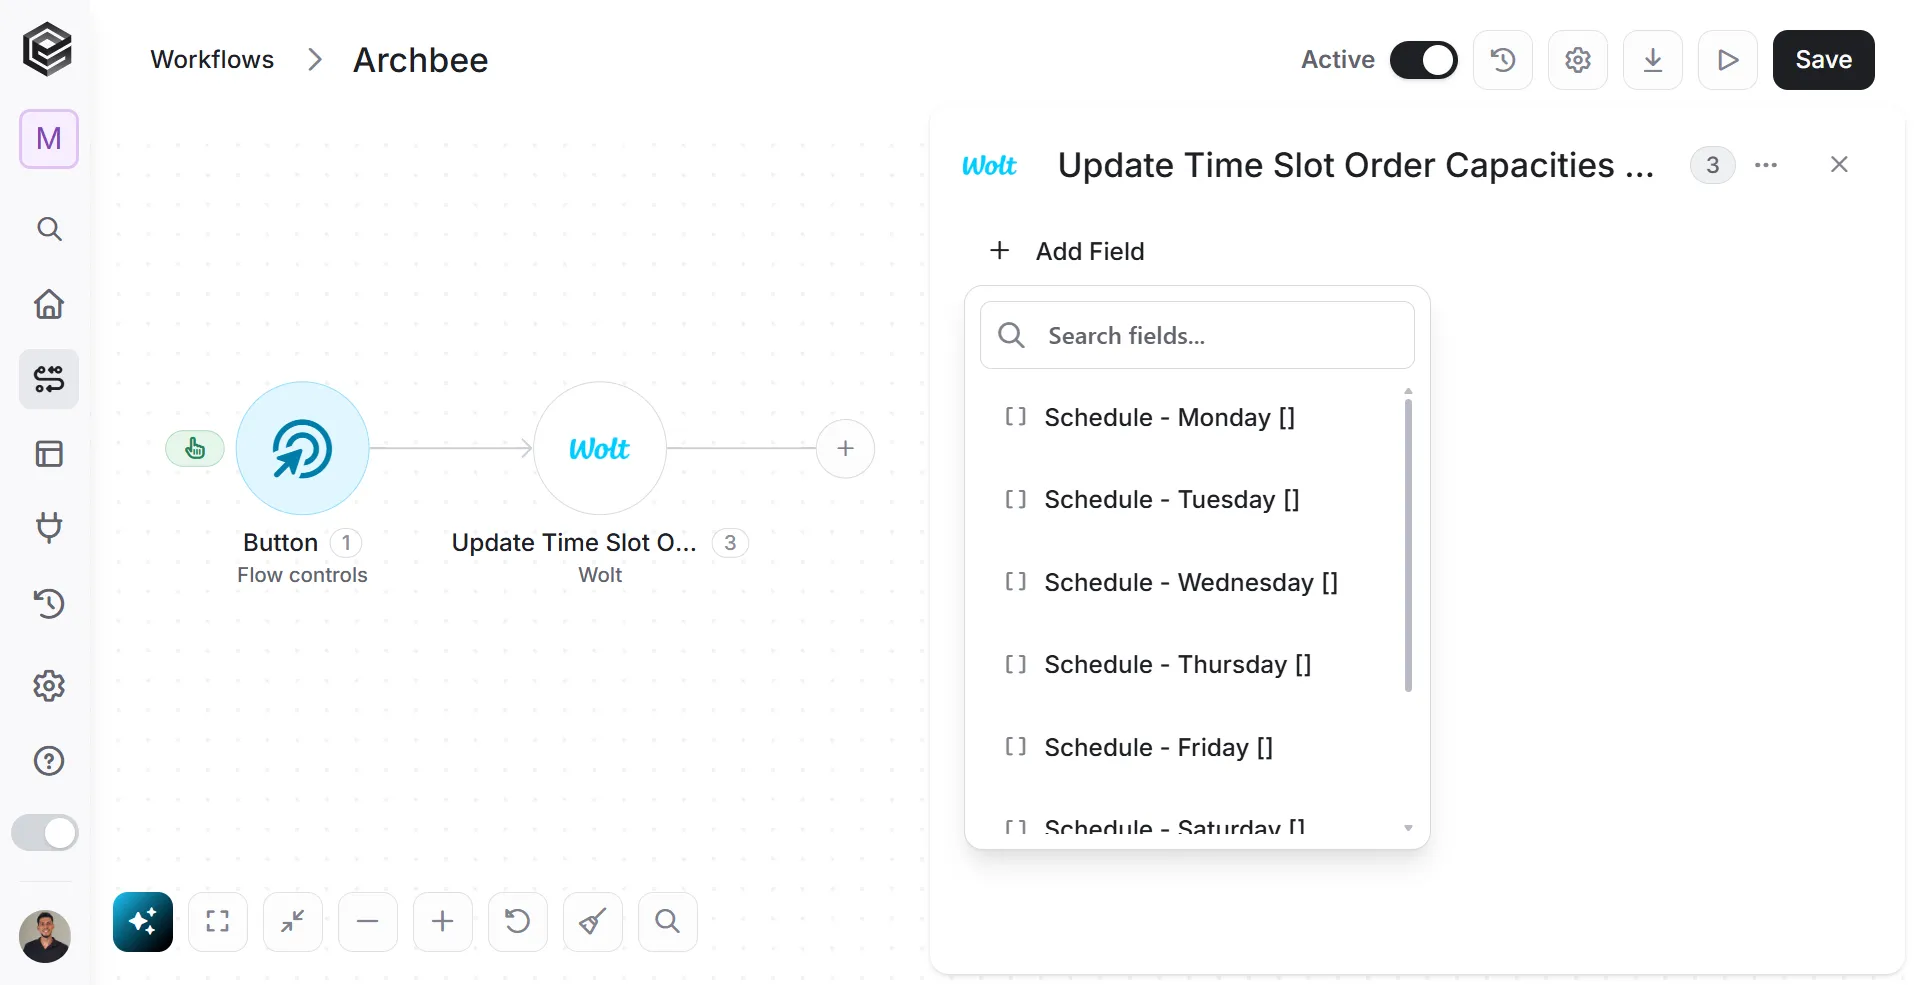Click the Save button

[1823, 60]
